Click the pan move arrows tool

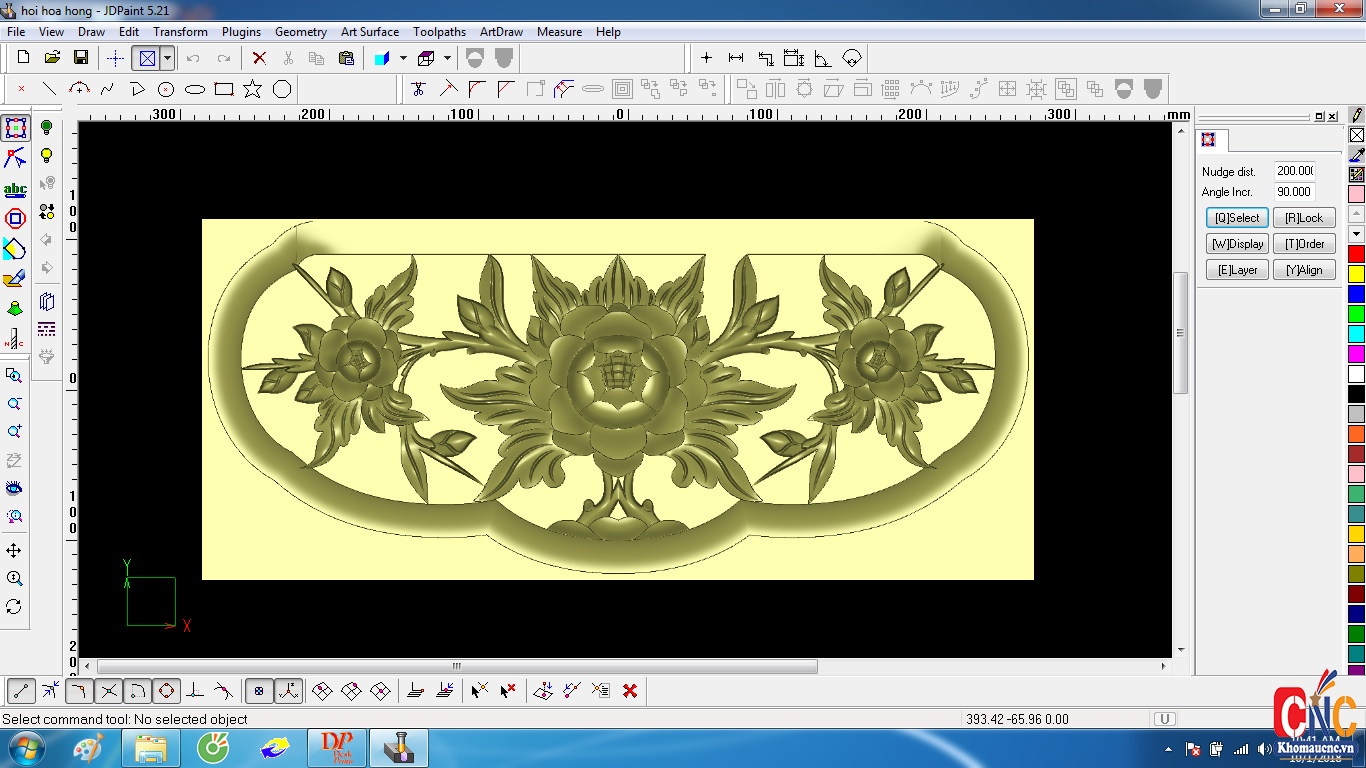14,551
